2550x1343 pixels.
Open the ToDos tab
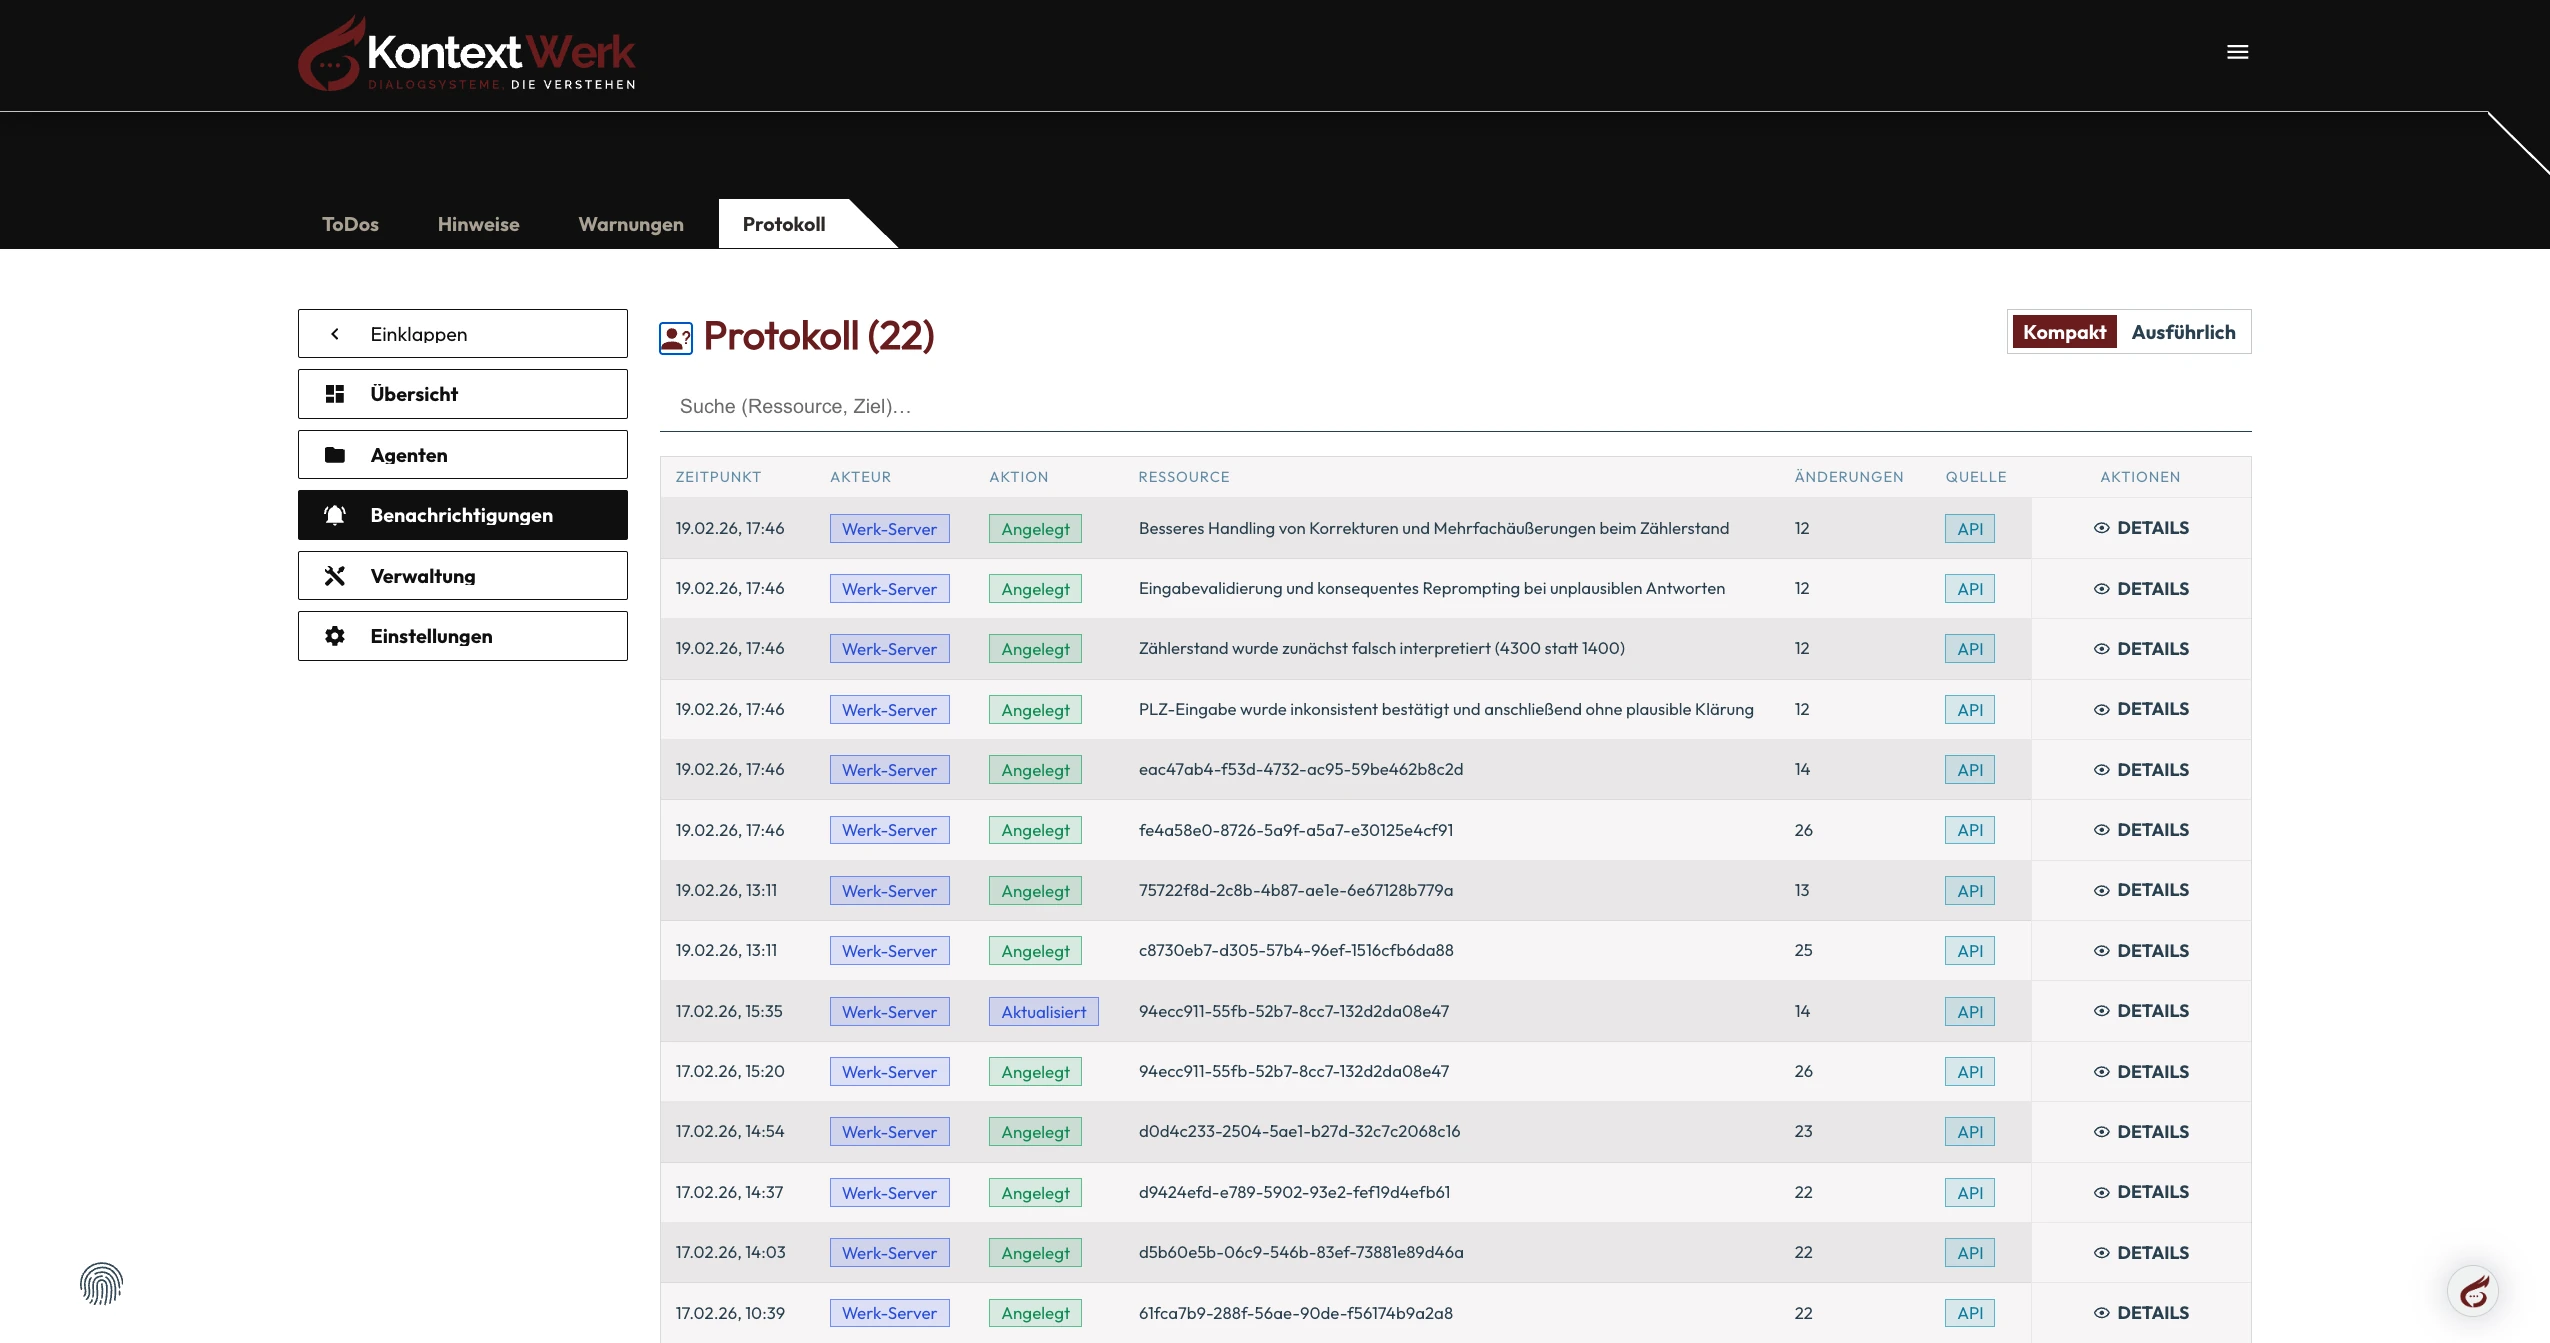(x=350, y=224)
